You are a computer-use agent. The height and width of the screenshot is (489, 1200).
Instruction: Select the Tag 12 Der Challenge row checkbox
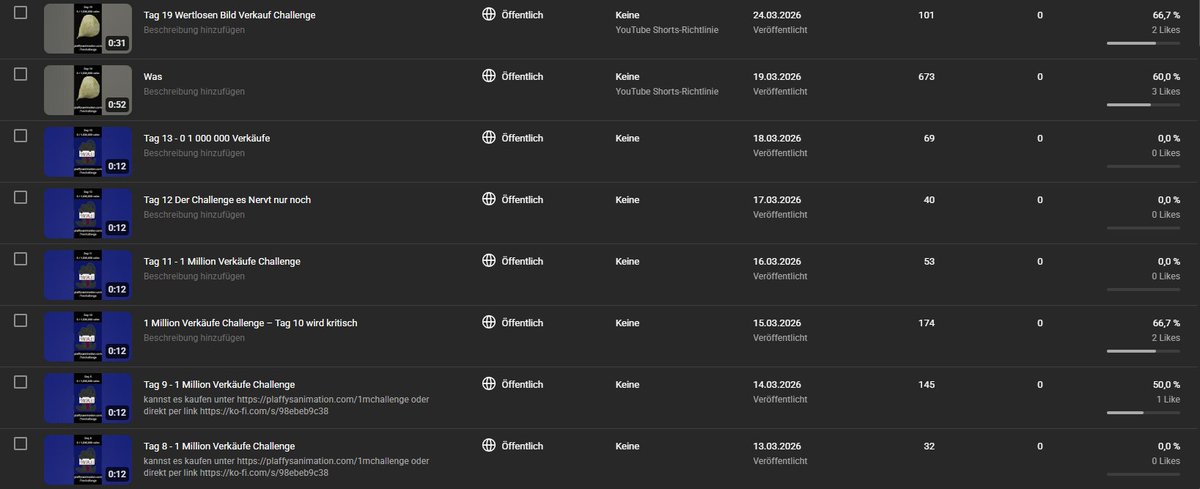pyautogui.click(x=20, y=198)
